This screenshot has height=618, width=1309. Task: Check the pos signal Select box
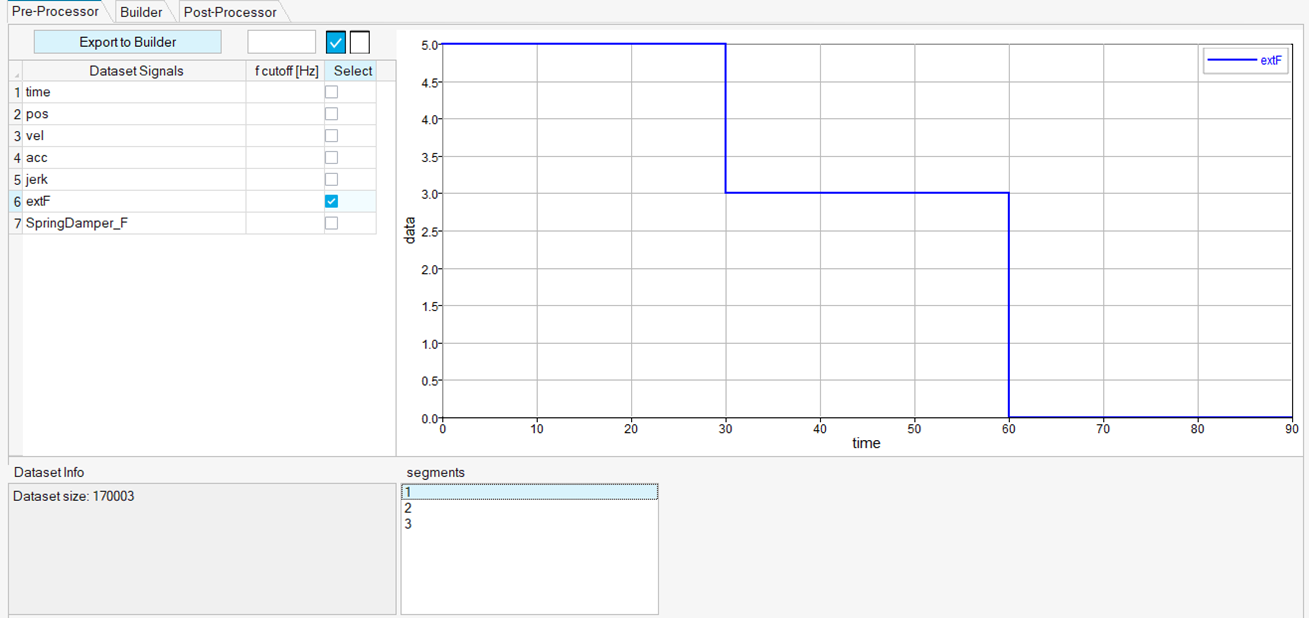(331, 114)
